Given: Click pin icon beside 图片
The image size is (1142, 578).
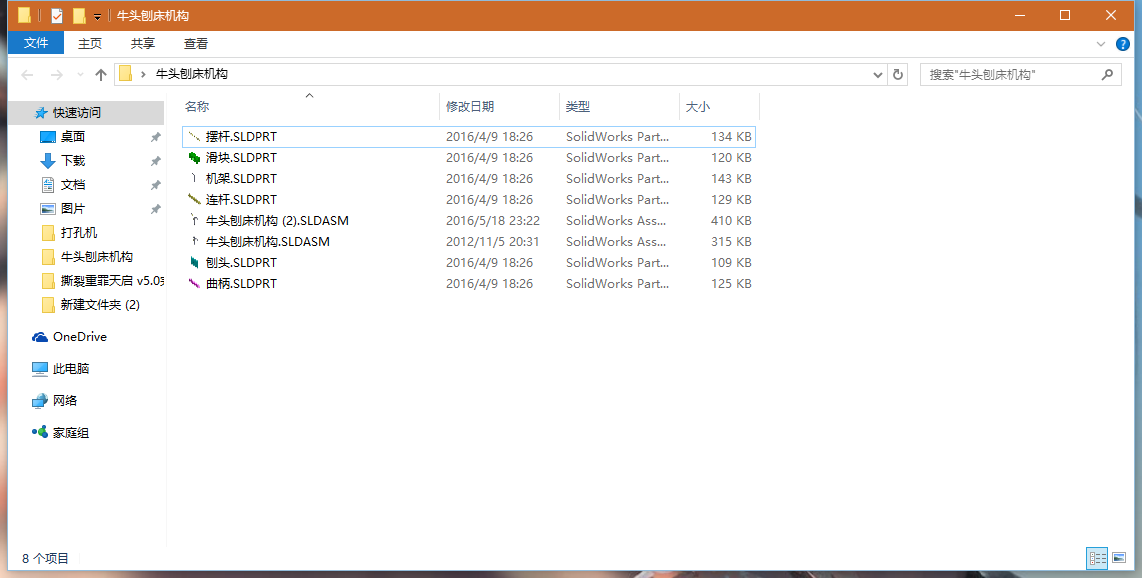Looking at the screenshot, I should click(155, 209).
